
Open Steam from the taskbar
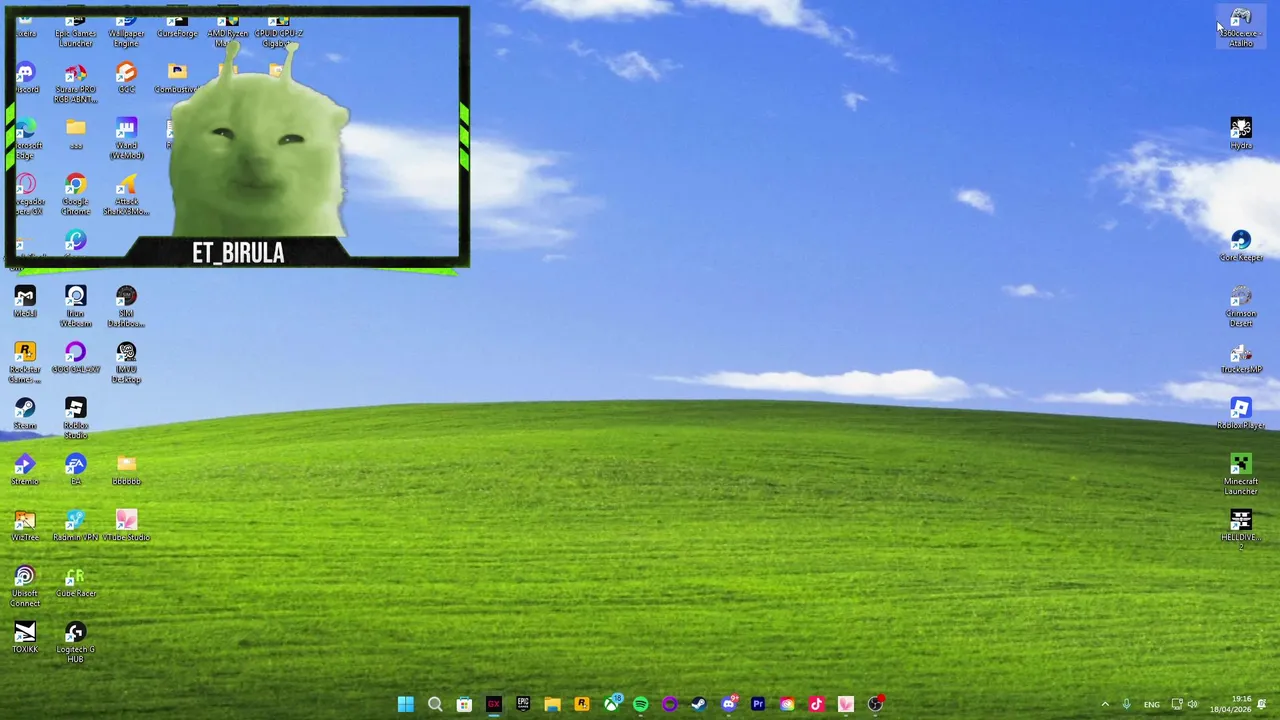point(699,704)
